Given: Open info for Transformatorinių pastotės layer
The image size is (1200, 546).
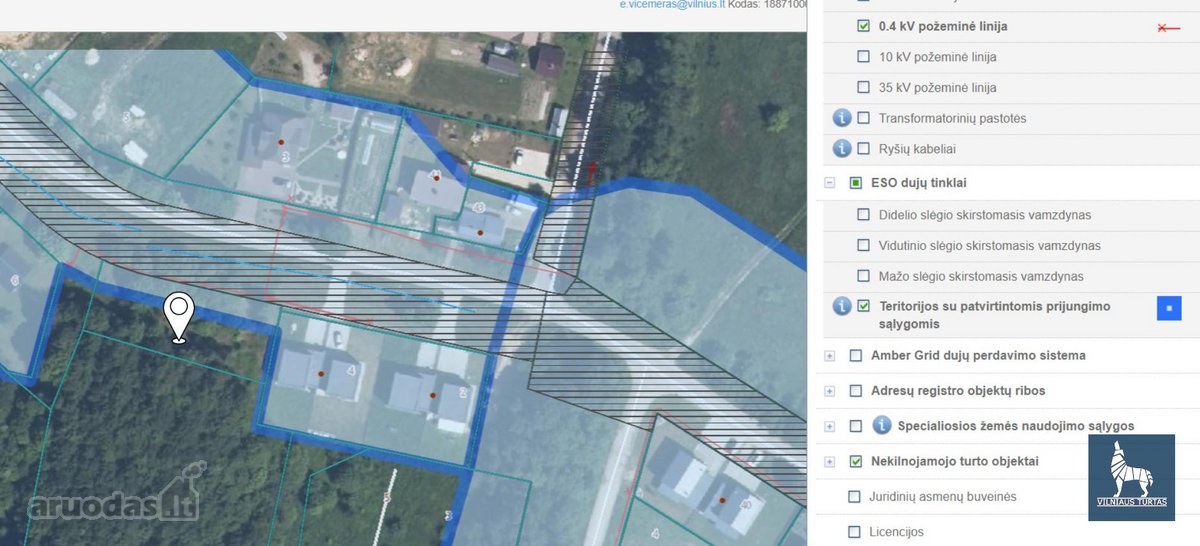Looking at the screenshot, I should click(842, 118).
